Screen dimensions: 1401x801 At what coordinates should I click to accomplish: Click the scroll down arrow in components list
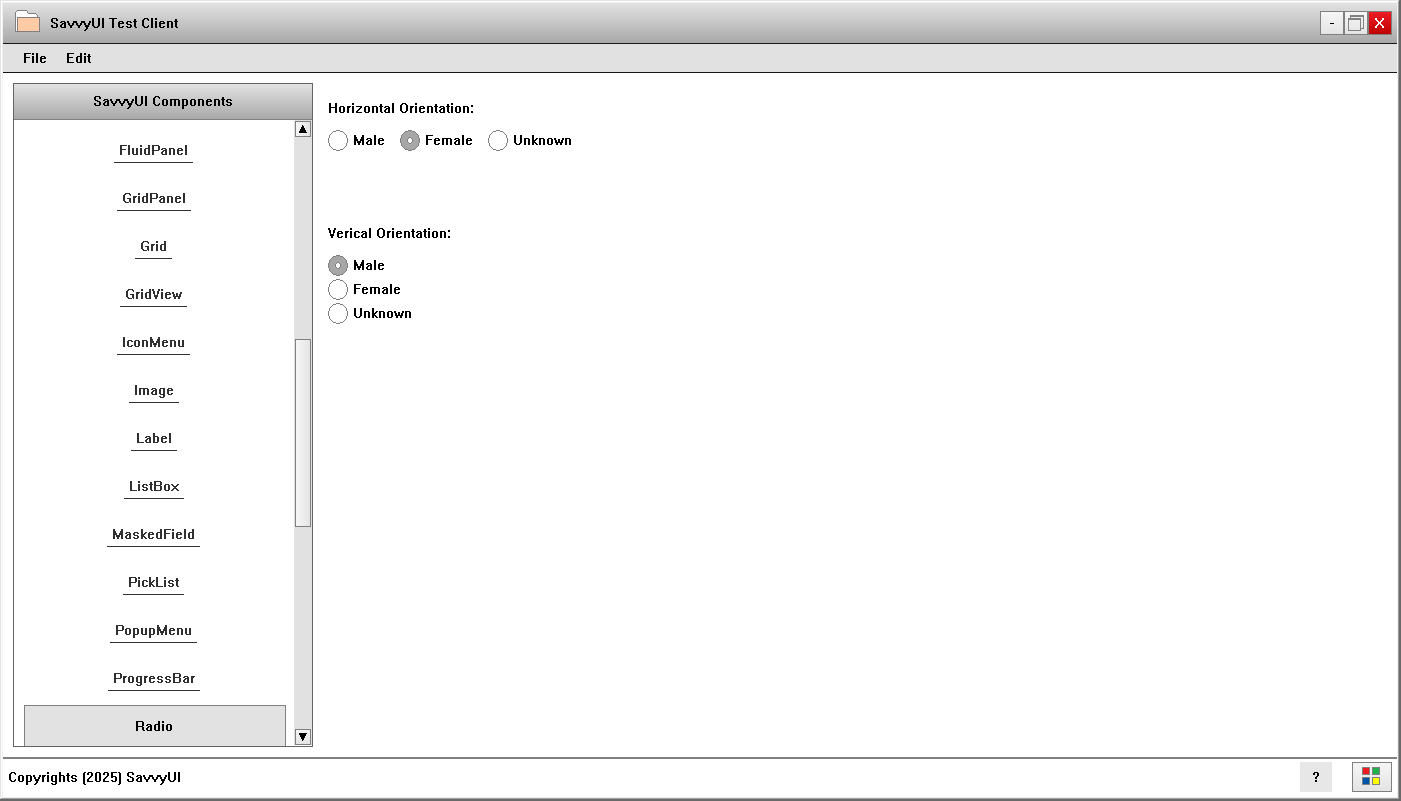click(303, 737)
